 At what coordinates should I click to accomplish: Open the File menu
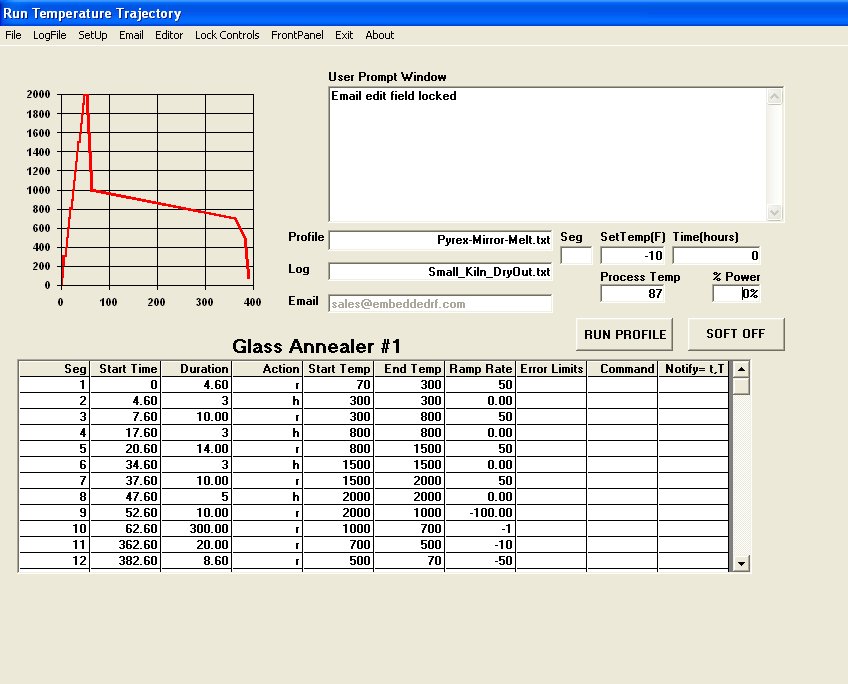coord(13,35)
